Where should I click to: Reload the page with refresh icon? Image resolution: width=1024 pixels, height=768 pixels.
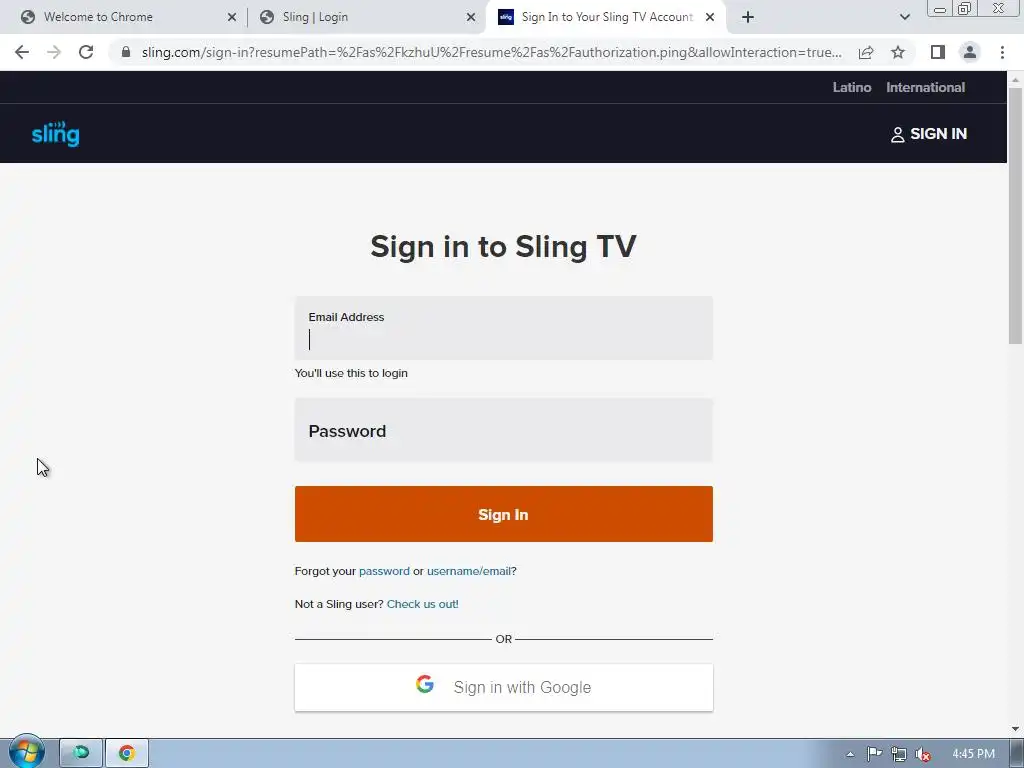[86, 52]
